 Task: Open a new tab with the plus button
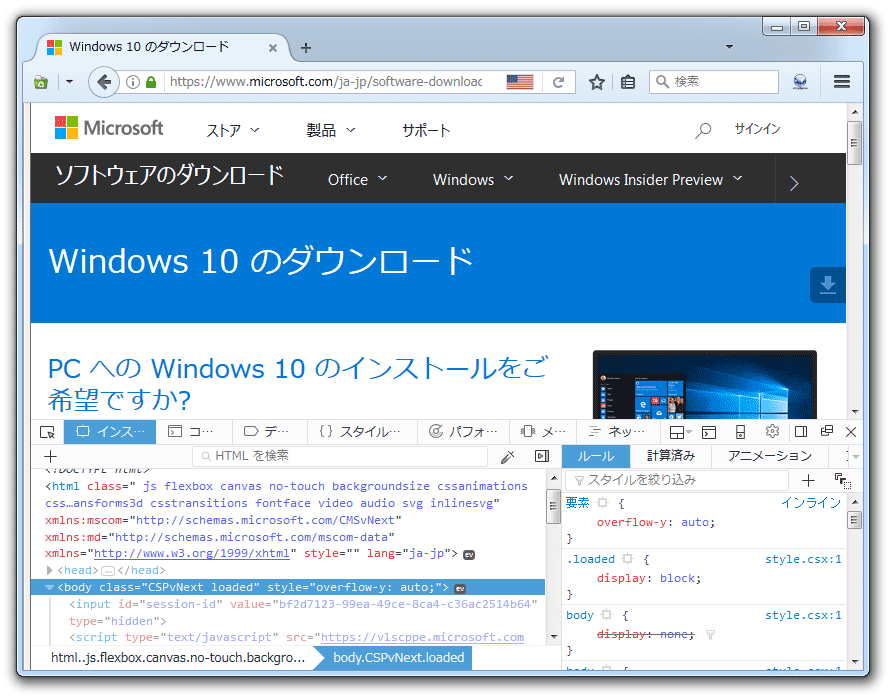pyautogui.click(x=306, y=48)
